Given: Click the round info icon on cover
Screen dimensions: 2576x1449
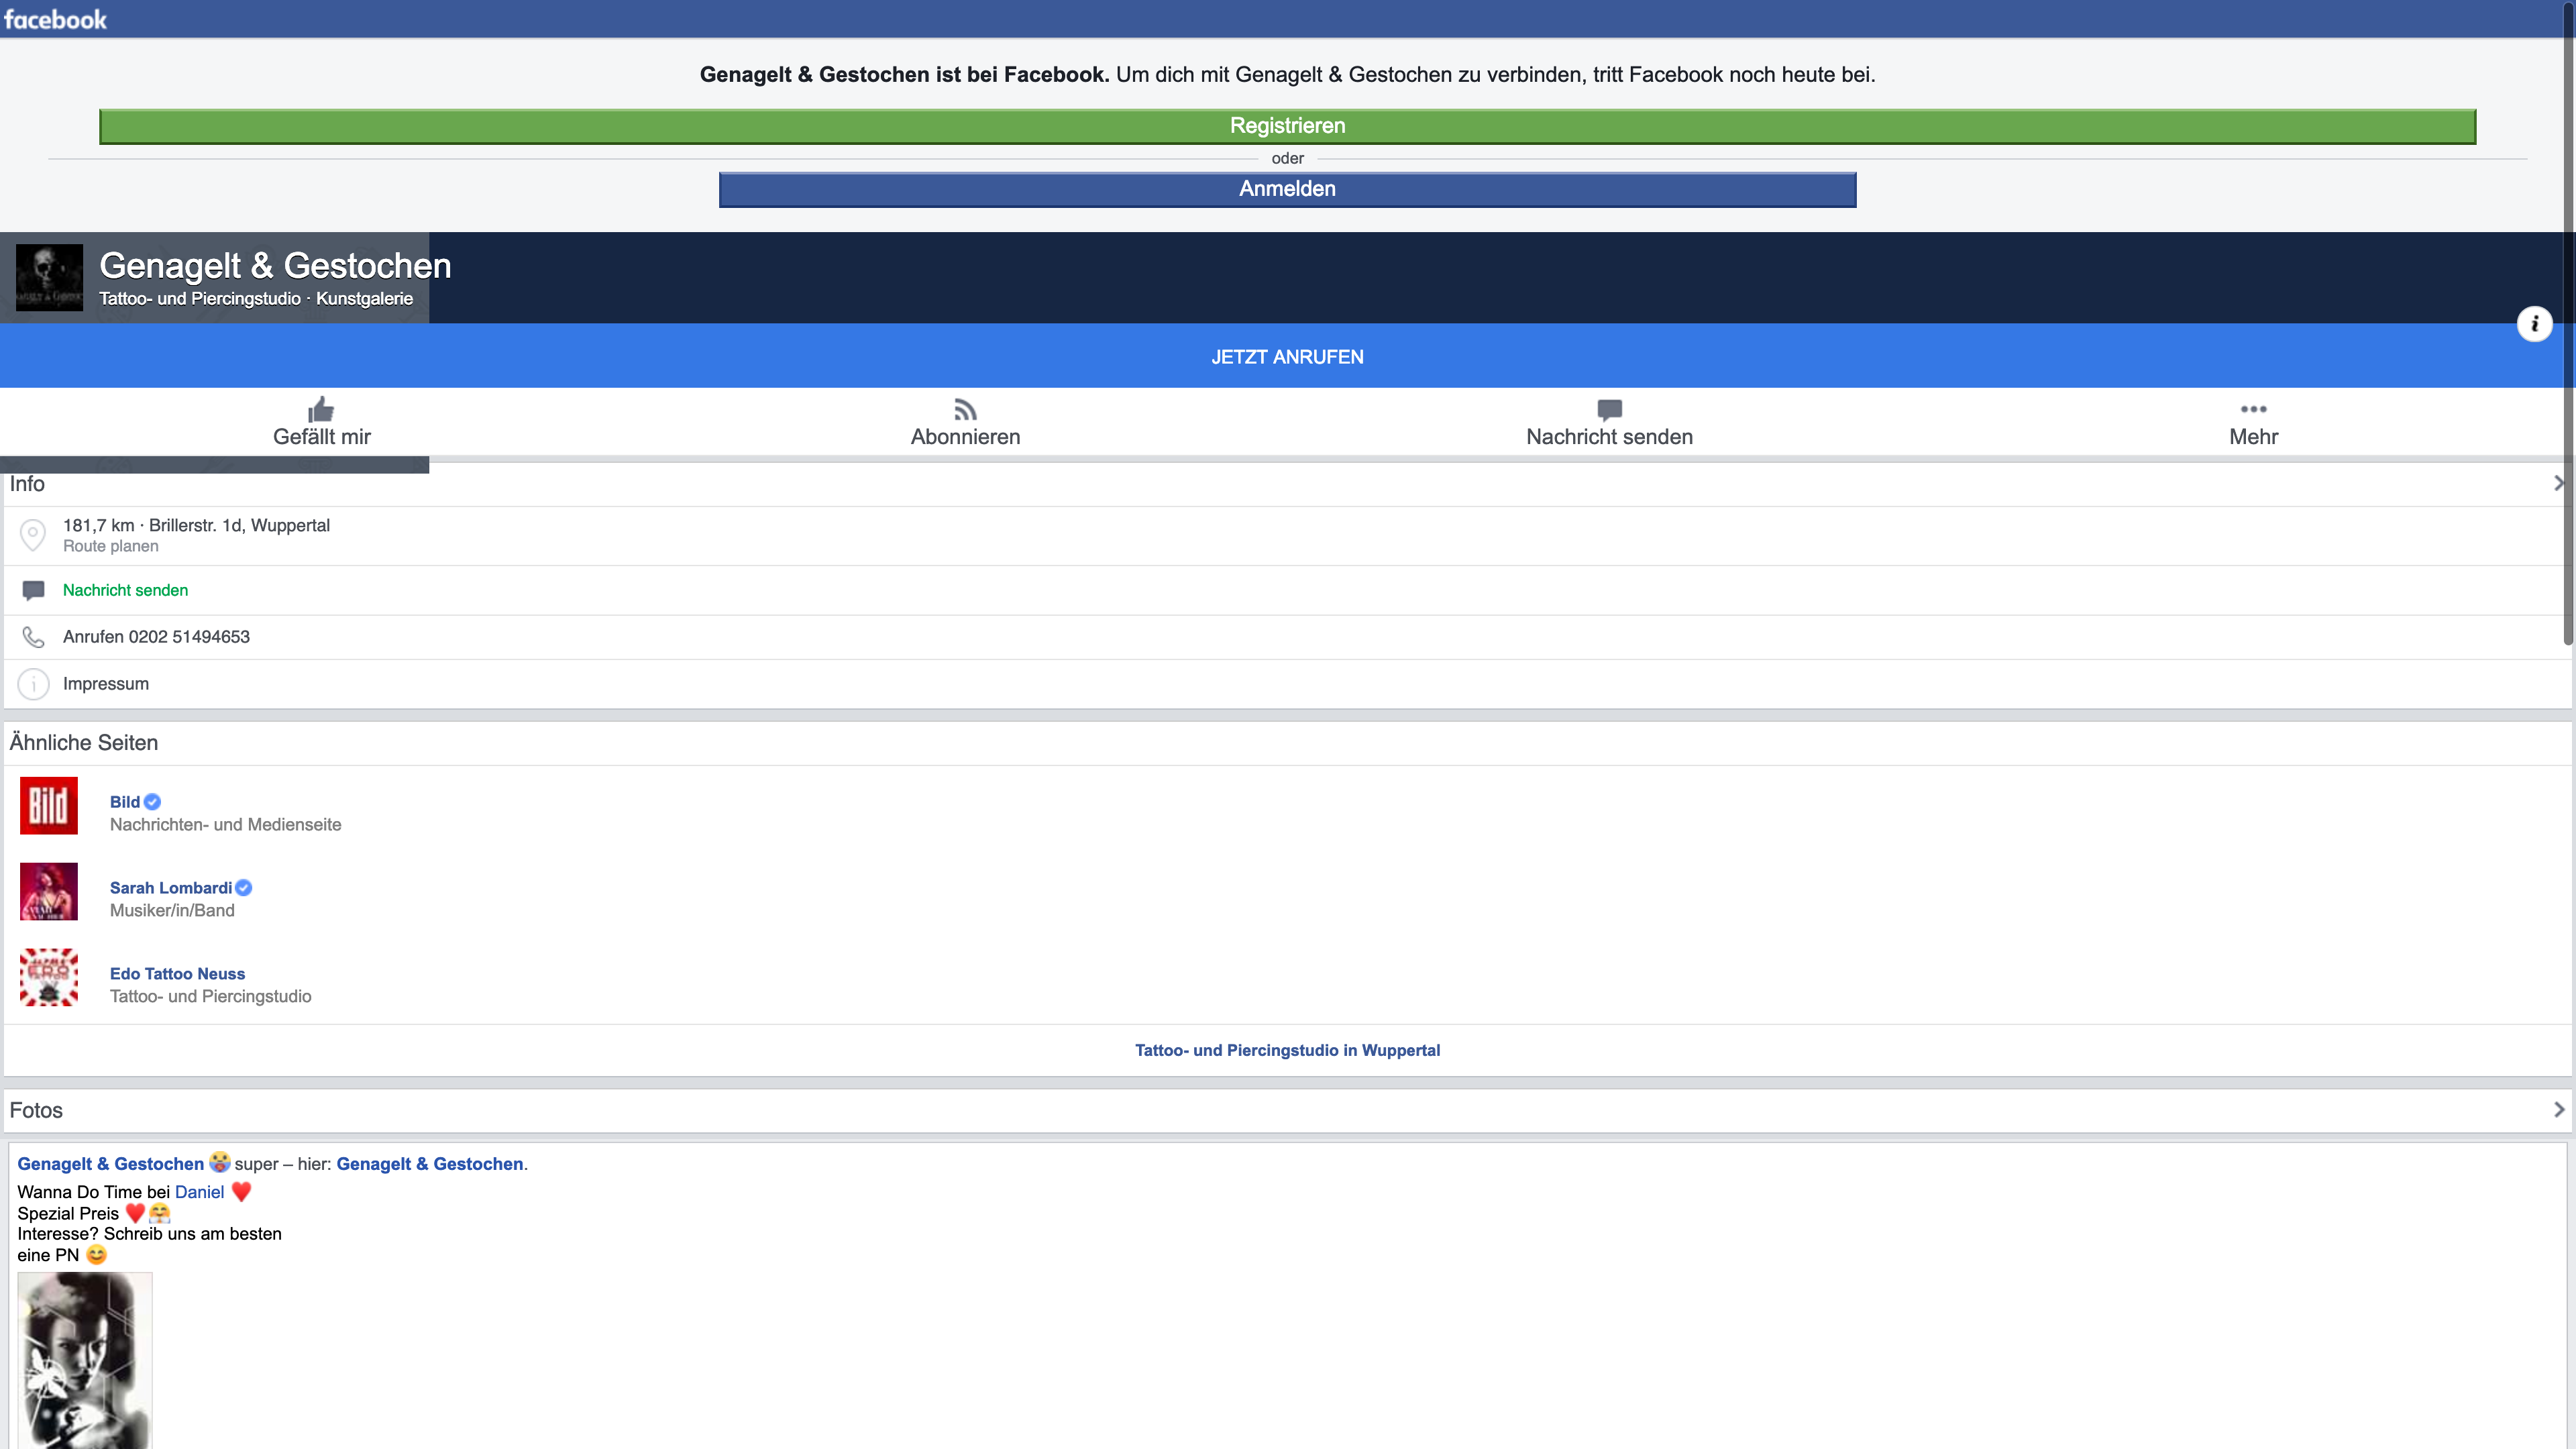Looking at the screenshot, I should pyautogui.click(x=2534, y=324).
